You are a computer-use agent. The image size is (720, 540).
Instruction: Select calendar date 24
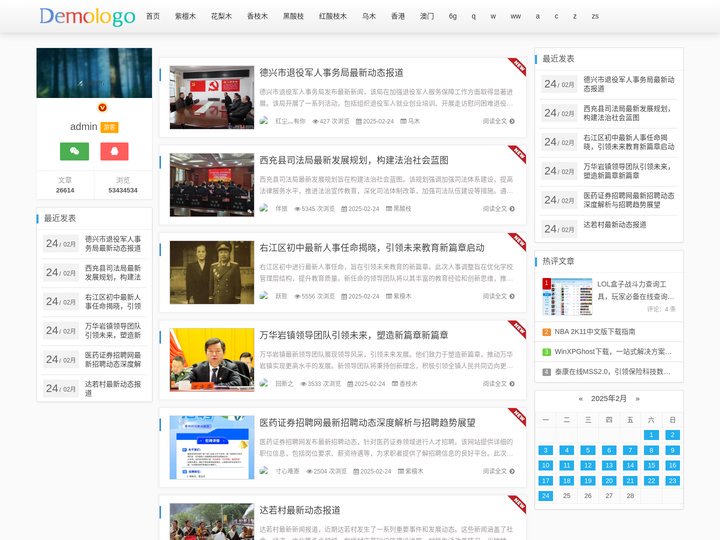546,496
